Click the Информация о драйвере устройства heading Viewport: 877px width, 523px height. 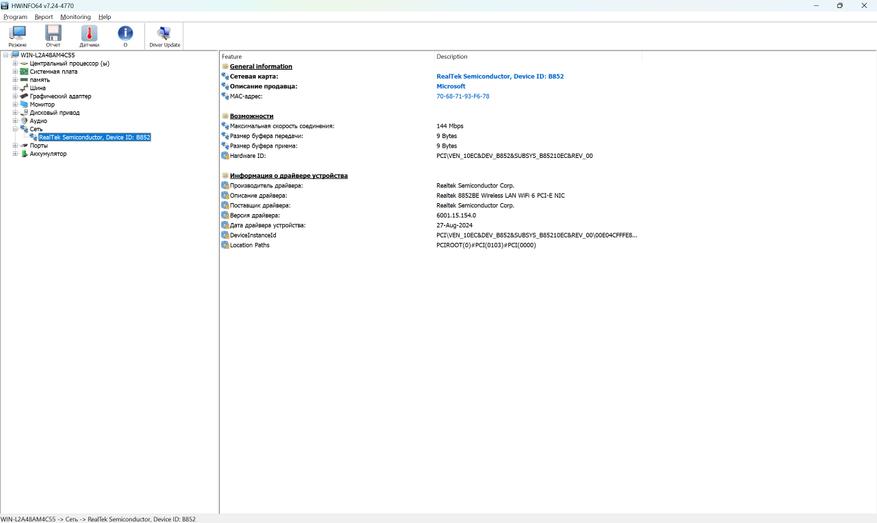[289, 176]
